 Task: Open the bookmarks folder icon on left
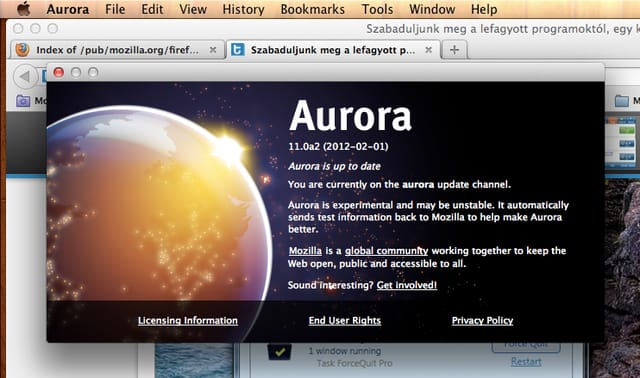tap(23, 100)
